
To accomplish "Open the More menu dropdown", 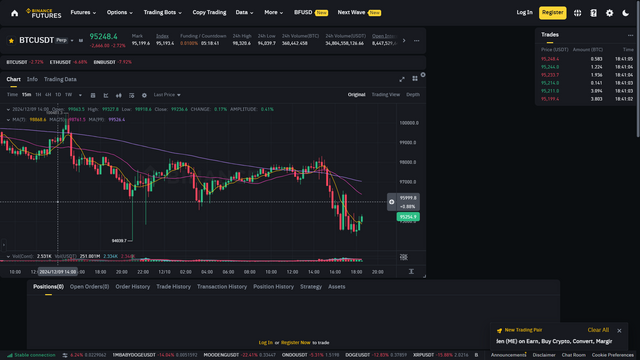I will pyautogui.click(x=273, y=13).
